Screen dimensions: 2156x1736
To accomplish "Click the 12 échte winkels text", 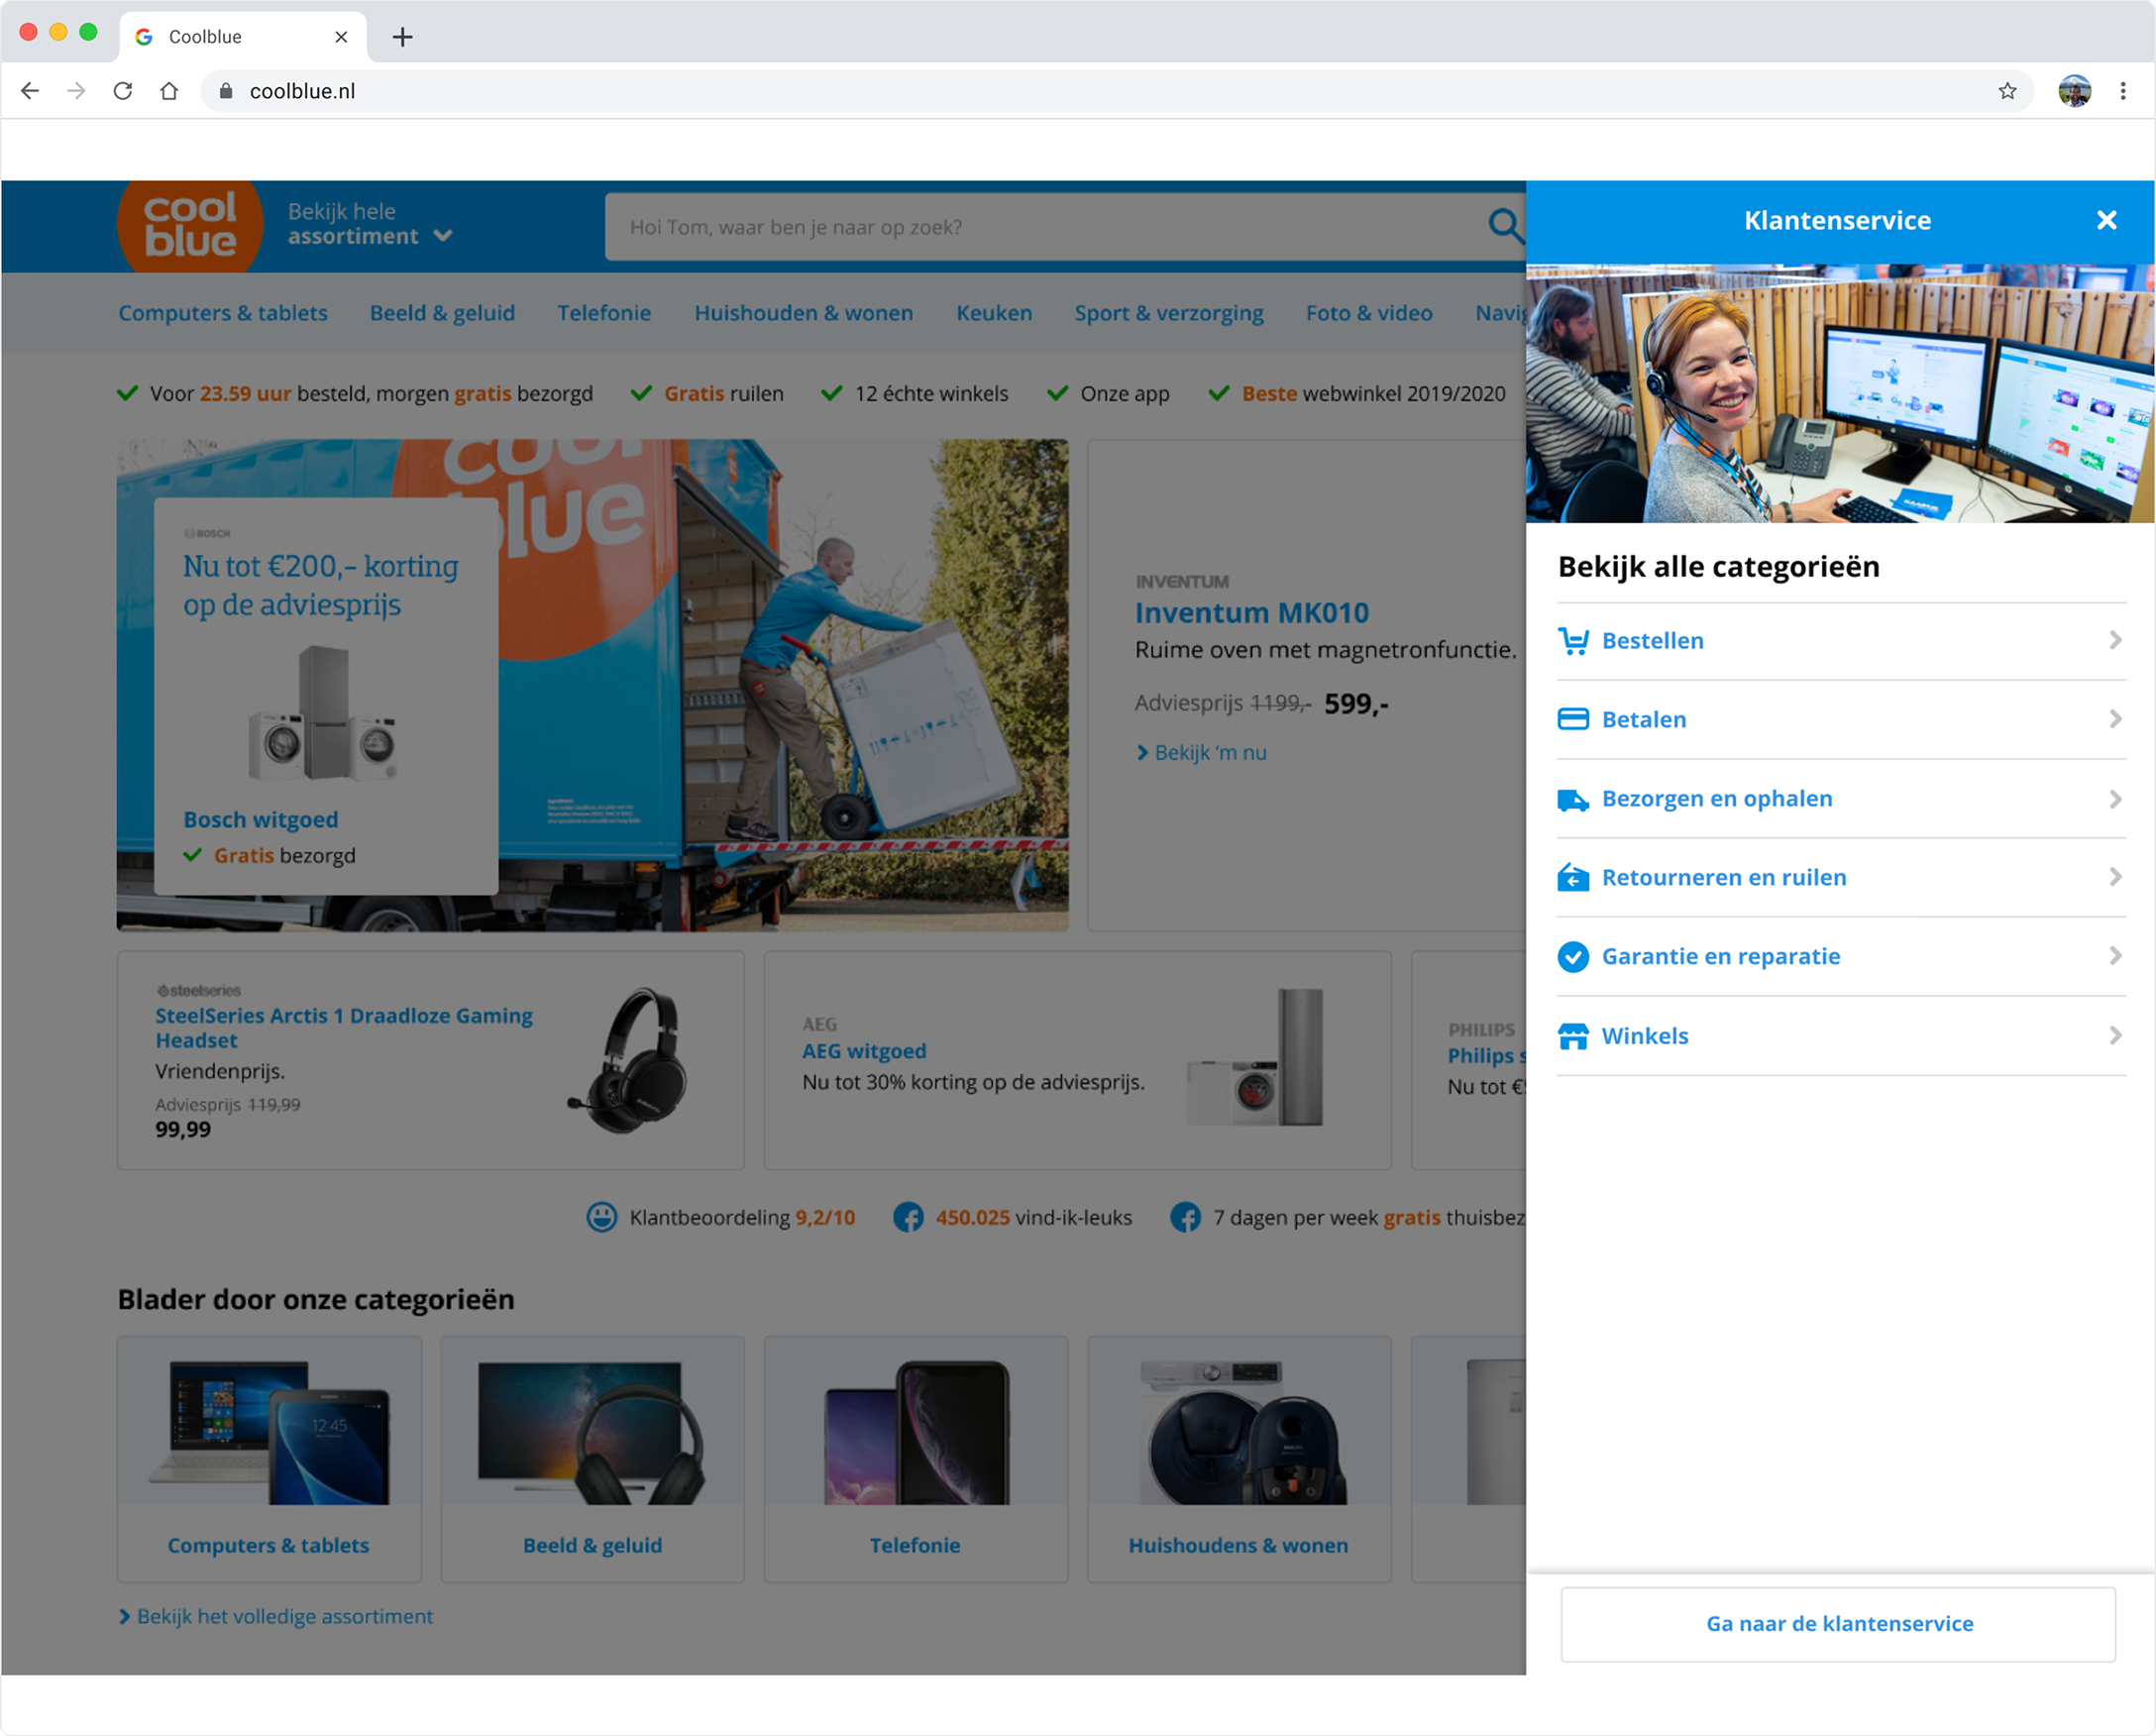I will click(931, 394).
